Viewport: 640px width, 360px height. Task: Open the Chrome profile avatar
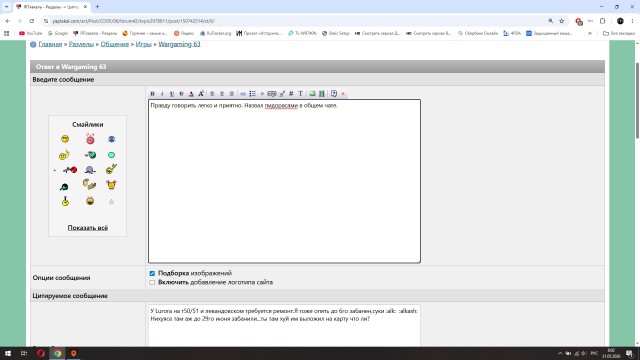point(620,21)
